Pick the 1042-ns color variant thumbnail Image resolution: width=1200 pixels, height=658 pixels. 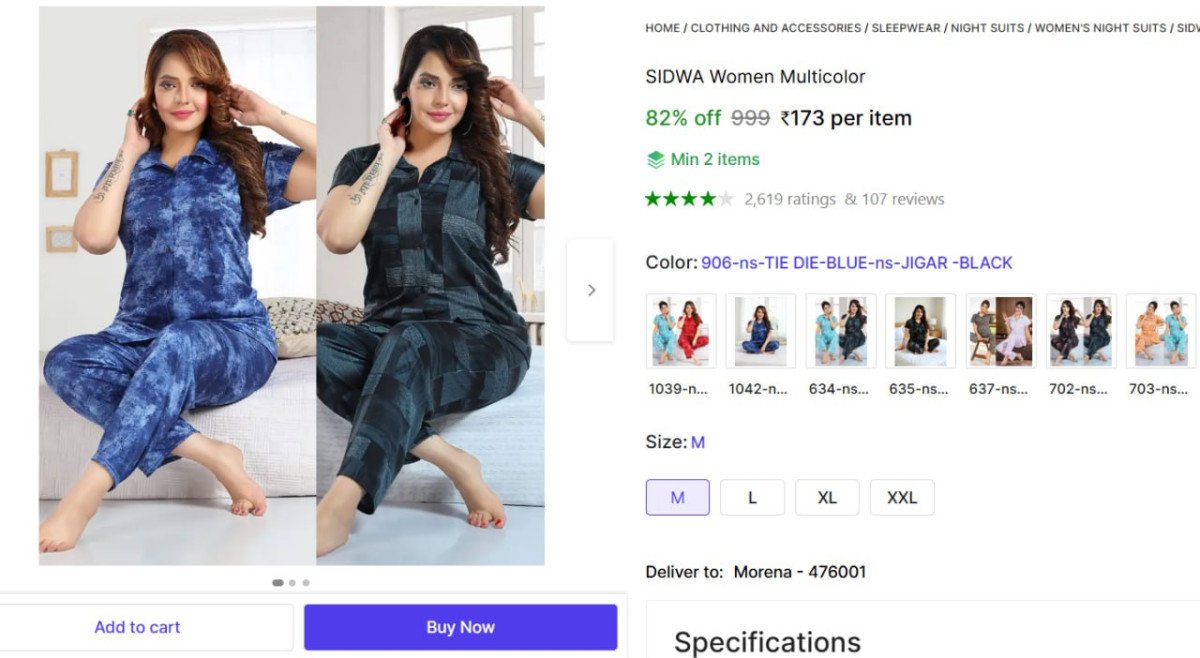click(x=760, y=331)
